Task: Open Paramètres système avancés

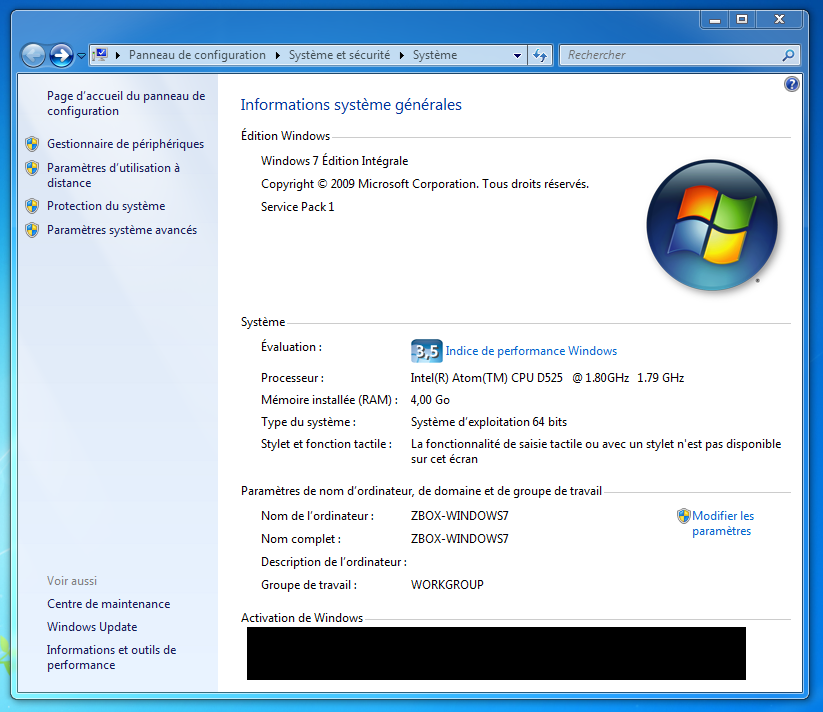Action: click(x=122, y=230)
